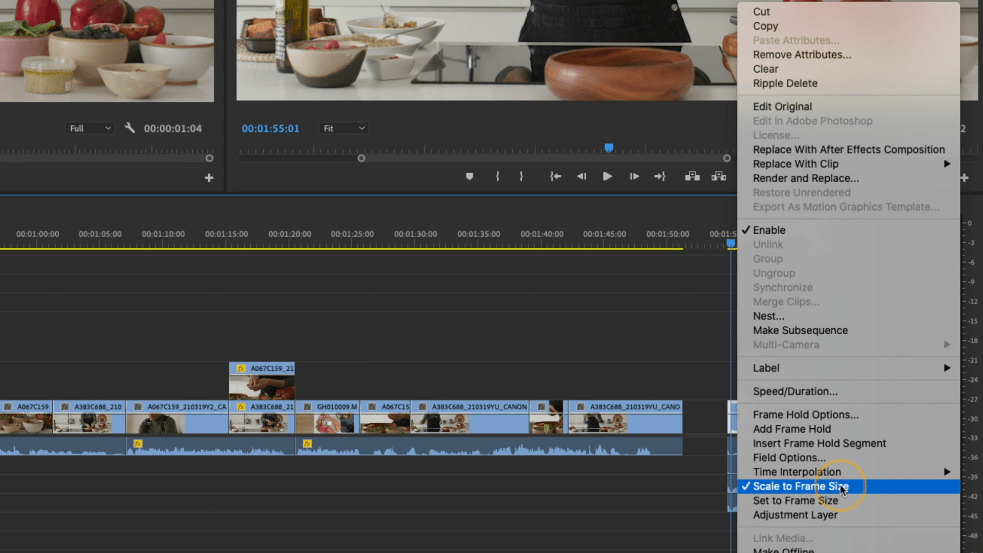Select the A383C688_210319YU_CANON clip
The height and width of the screenshot is (553, 983).
pyautogui.click(x=470, y=417)
